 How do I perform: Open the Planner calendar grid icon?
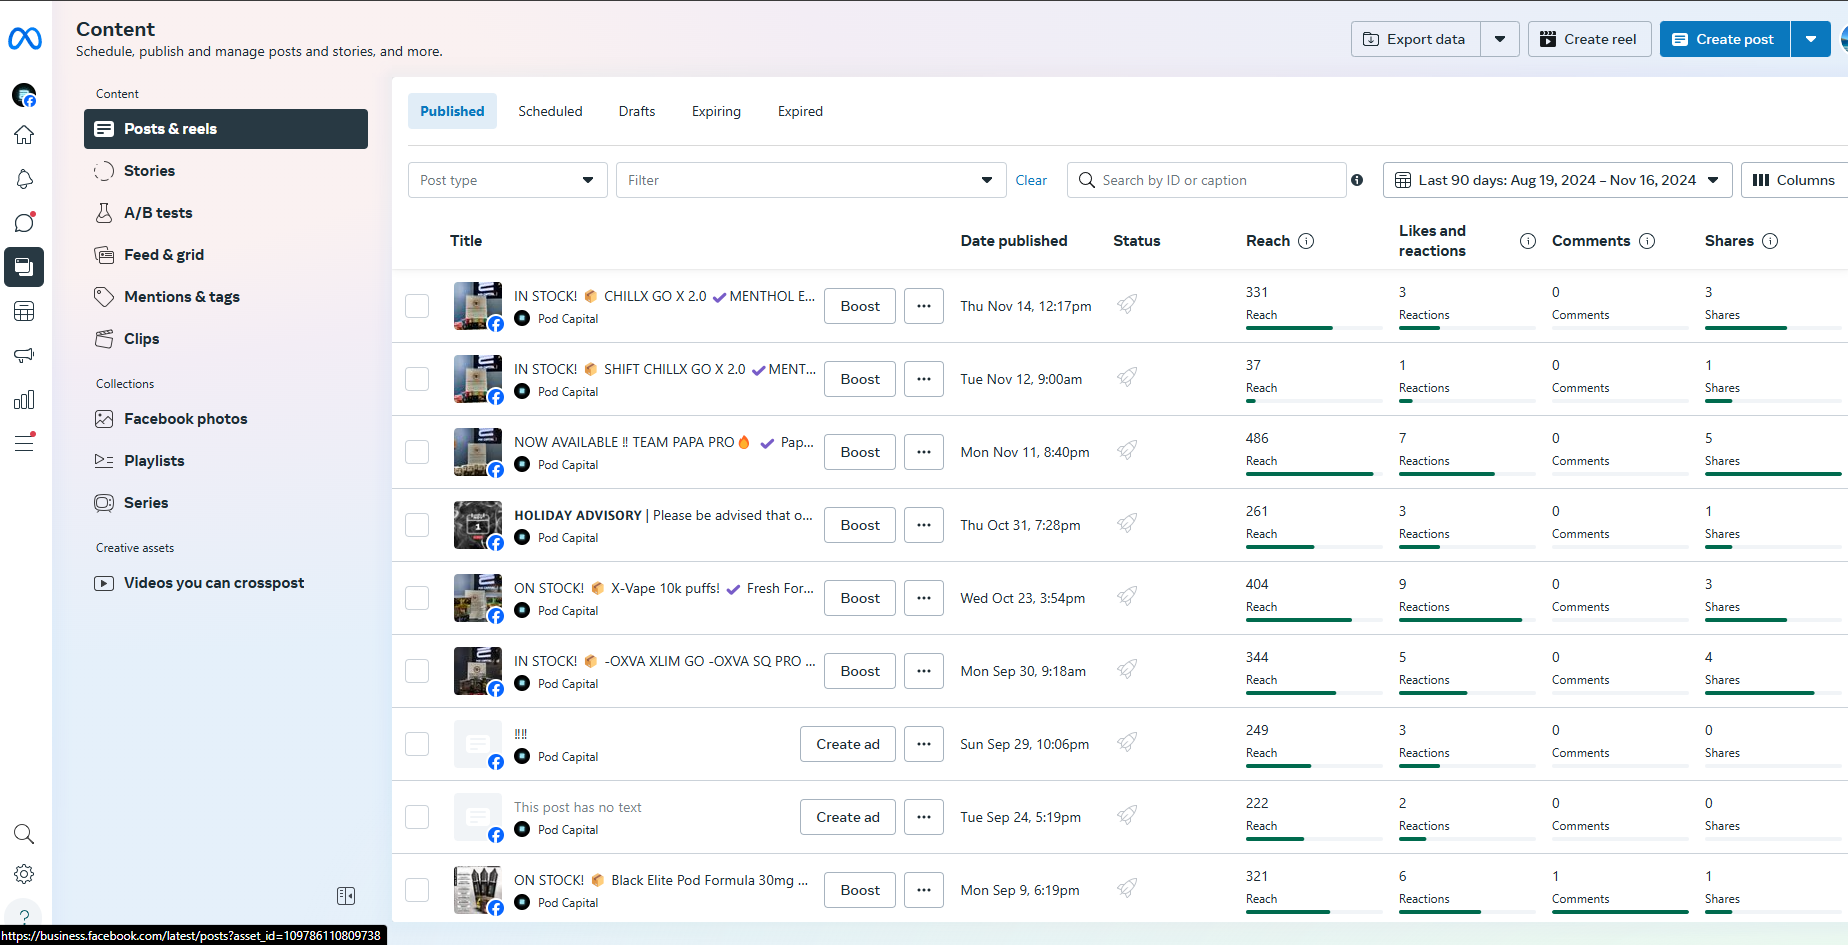coord(24,311)
